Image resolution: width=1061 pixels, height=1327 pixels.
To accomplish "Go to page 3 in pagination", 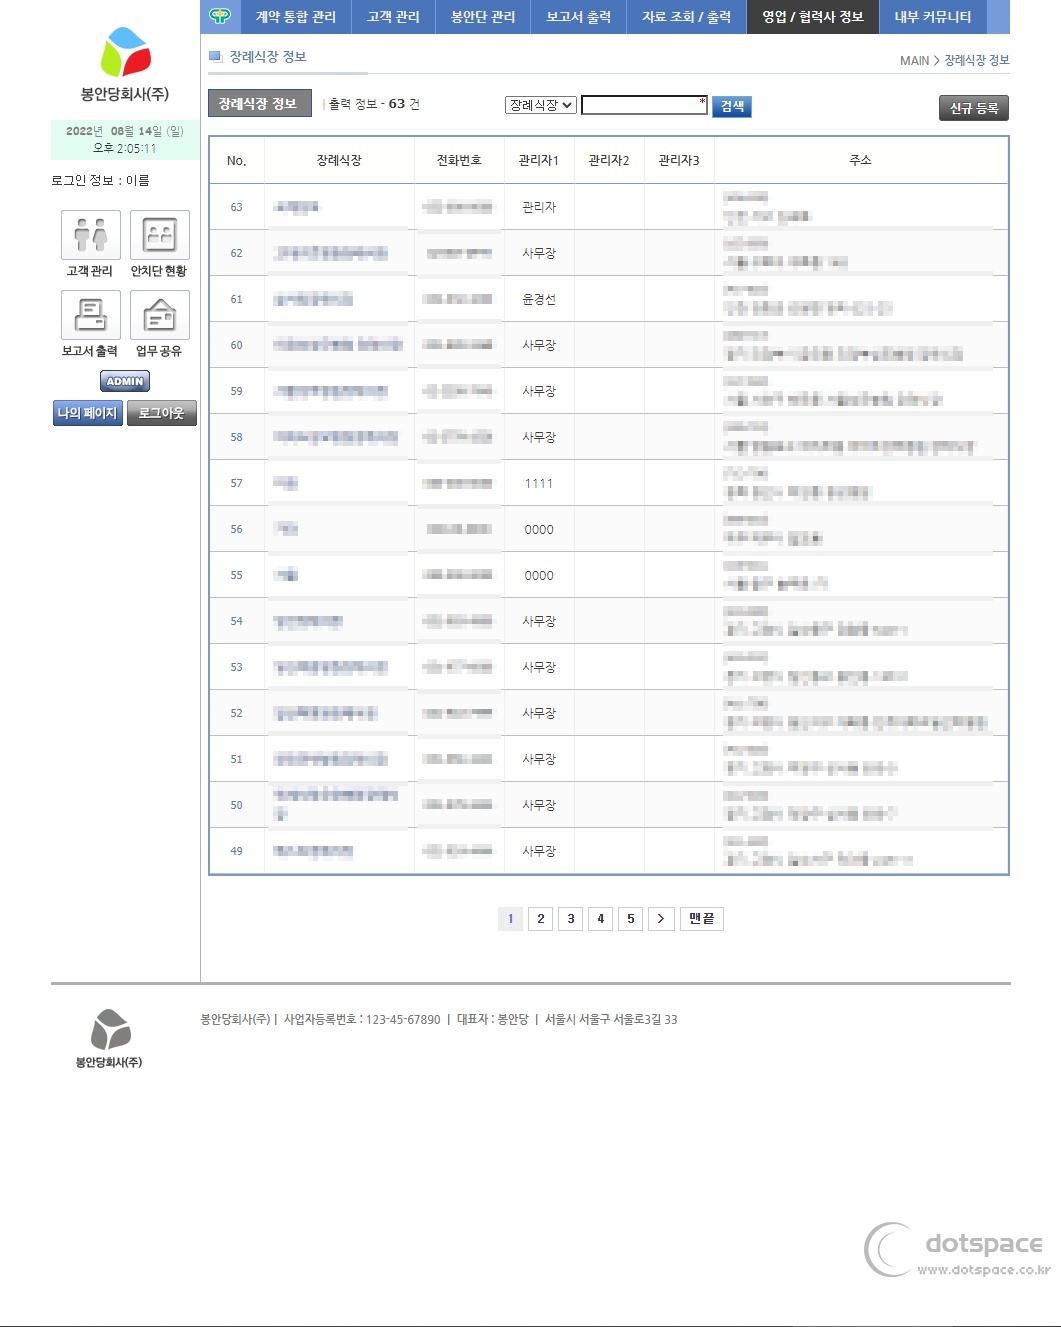I will point(570,918).
